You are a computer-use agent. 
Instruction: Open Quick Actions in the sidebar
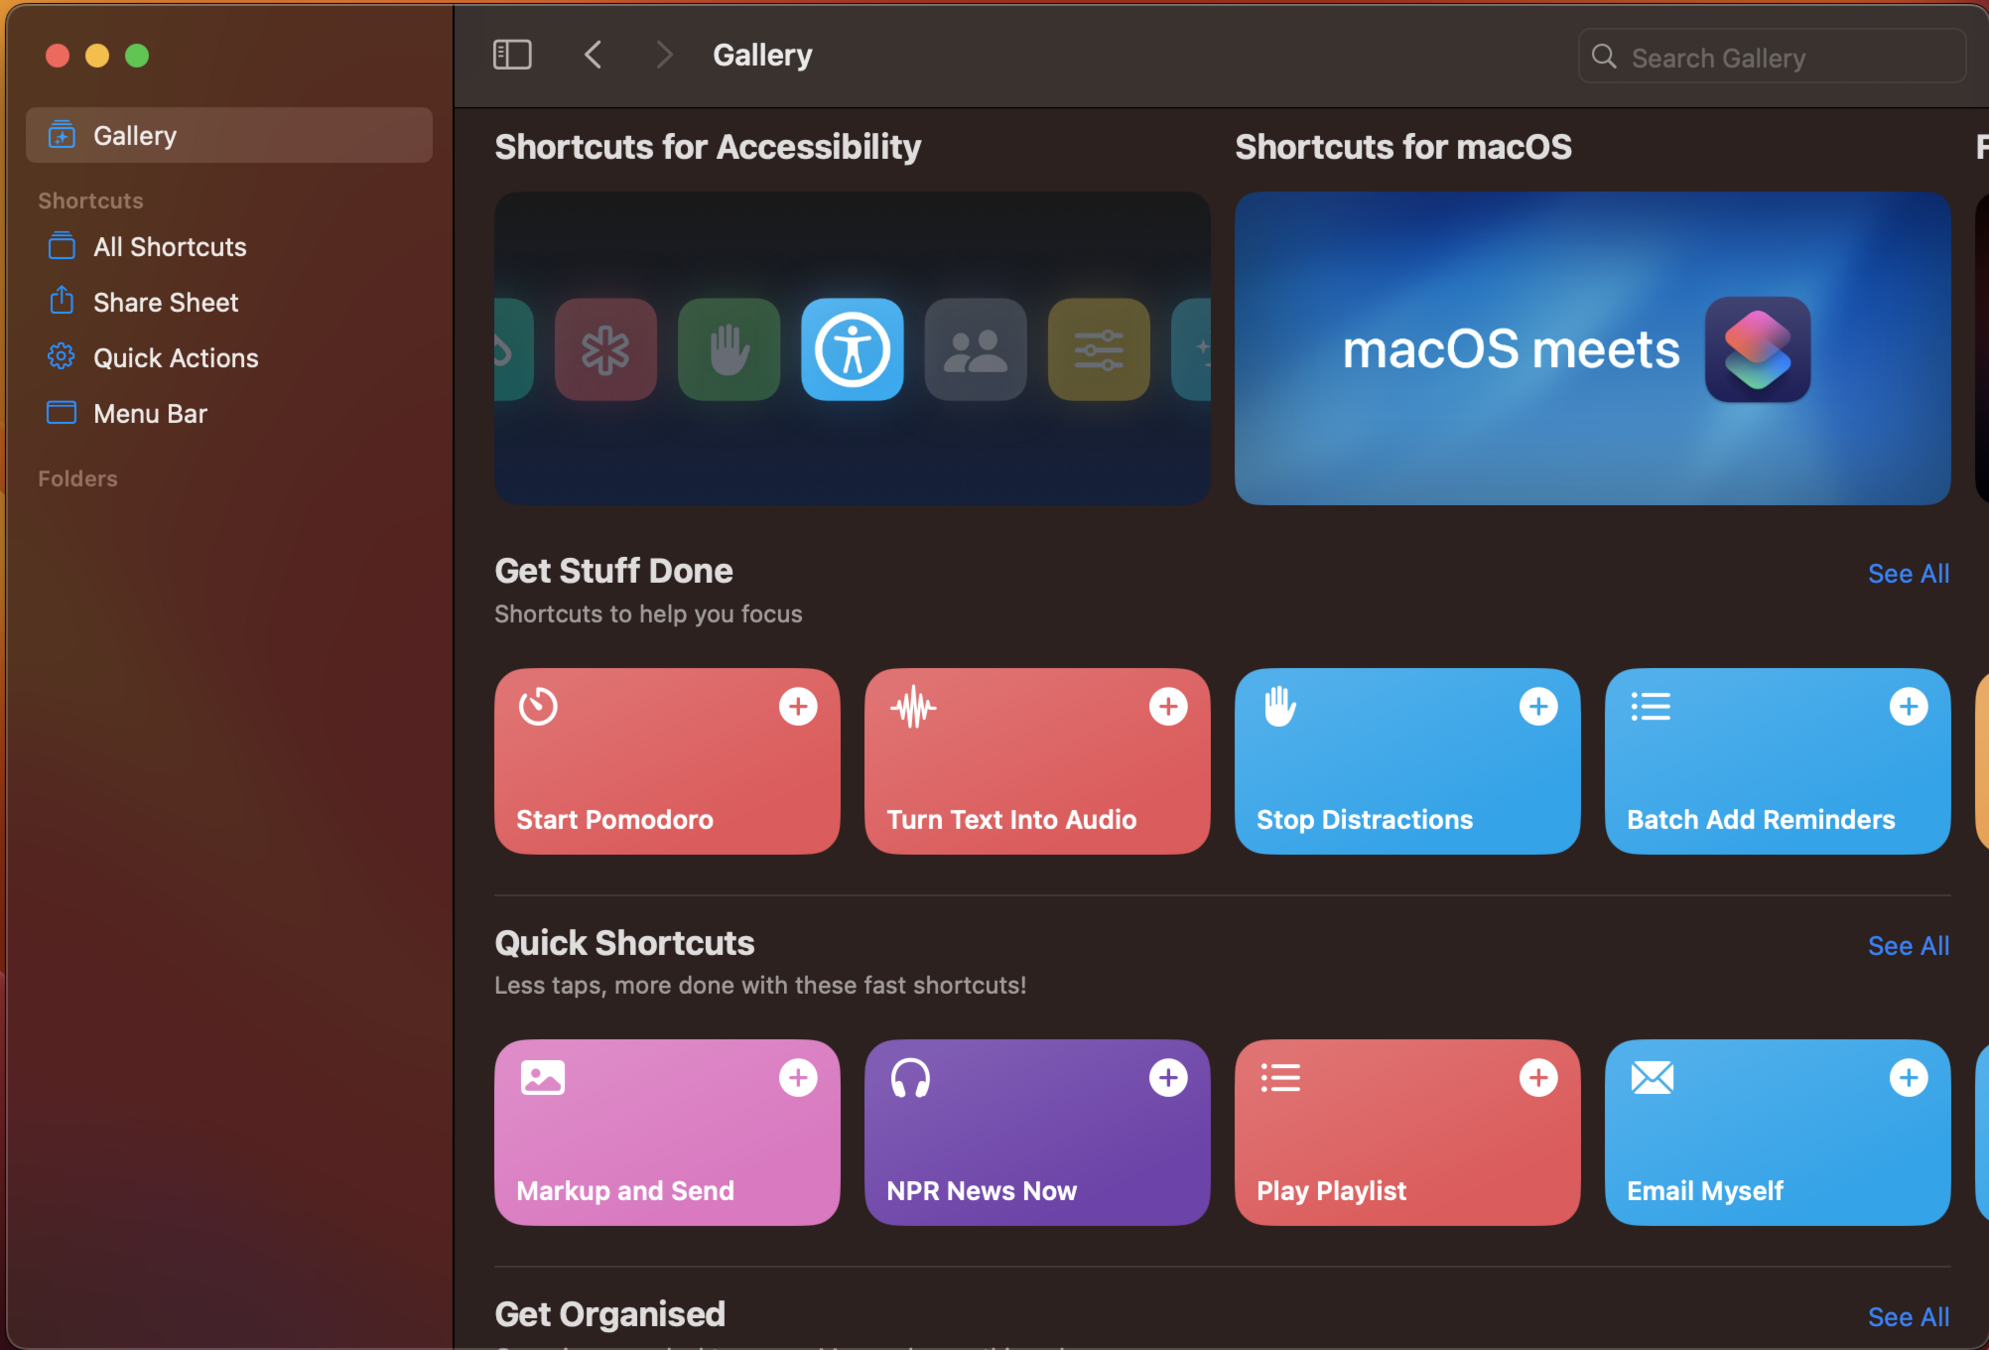click(x=175, y=358)
